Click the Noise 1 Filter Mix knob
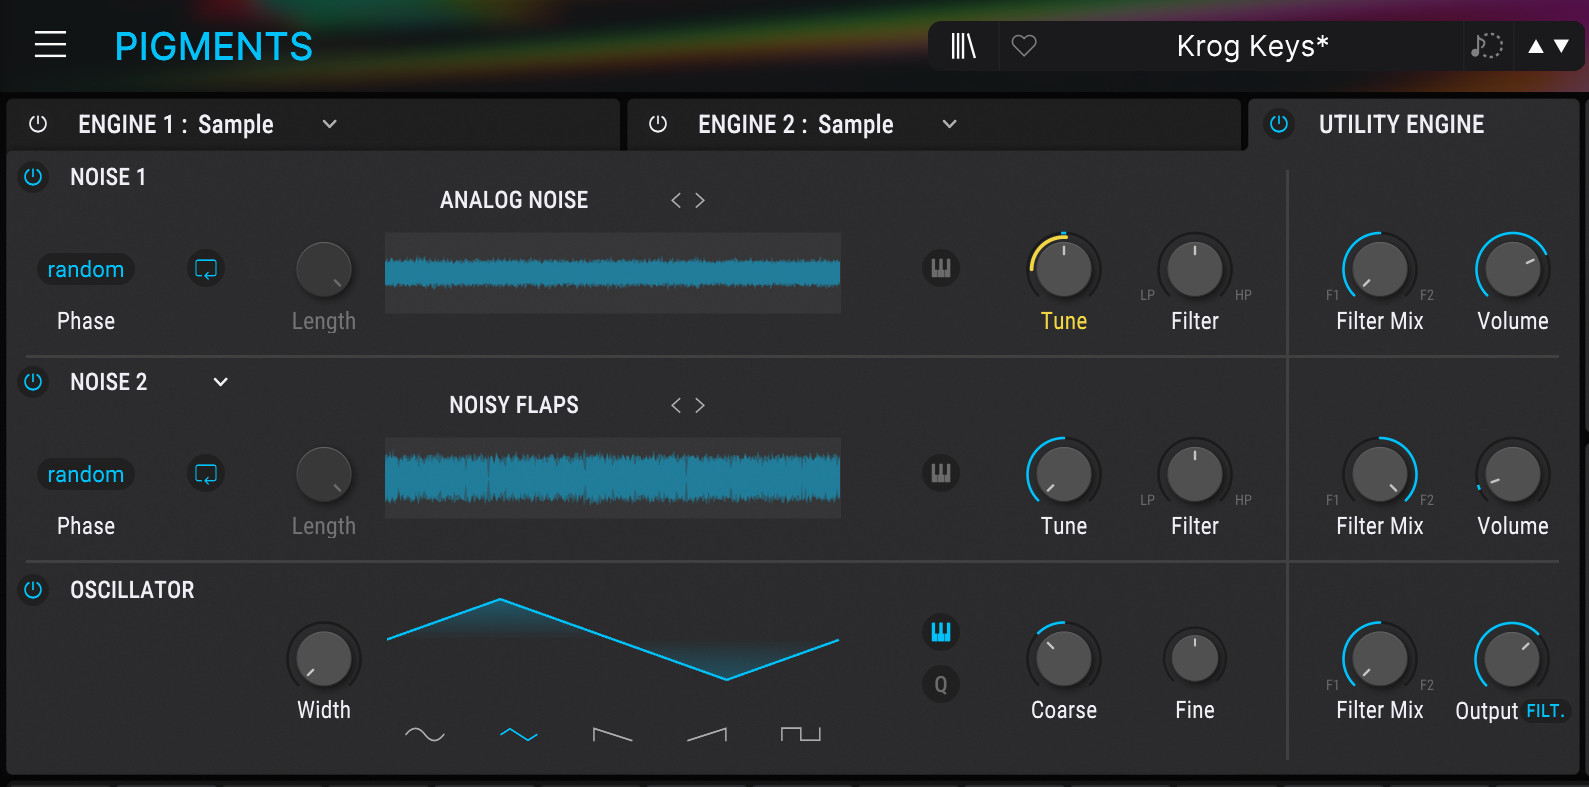The height and width of the screenshot is (787, 1589). (1380, 270)
